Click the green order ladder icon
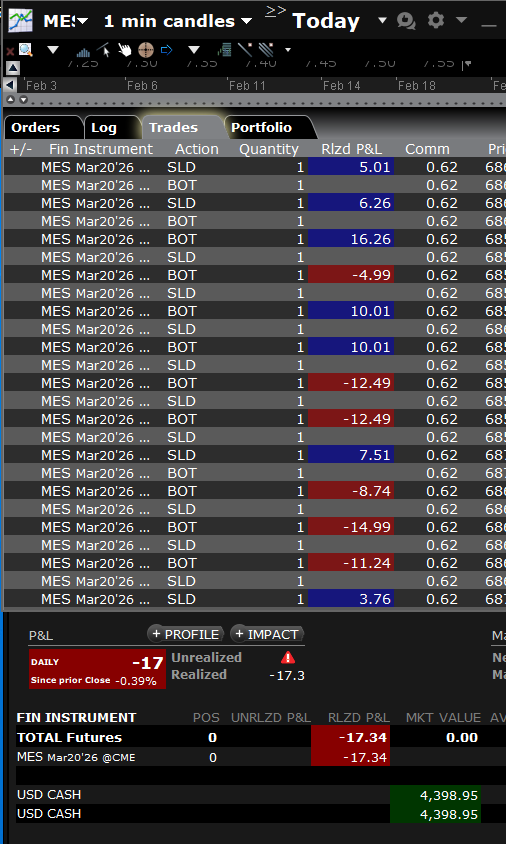Screen dimensions: 506x844 (224, 50)
